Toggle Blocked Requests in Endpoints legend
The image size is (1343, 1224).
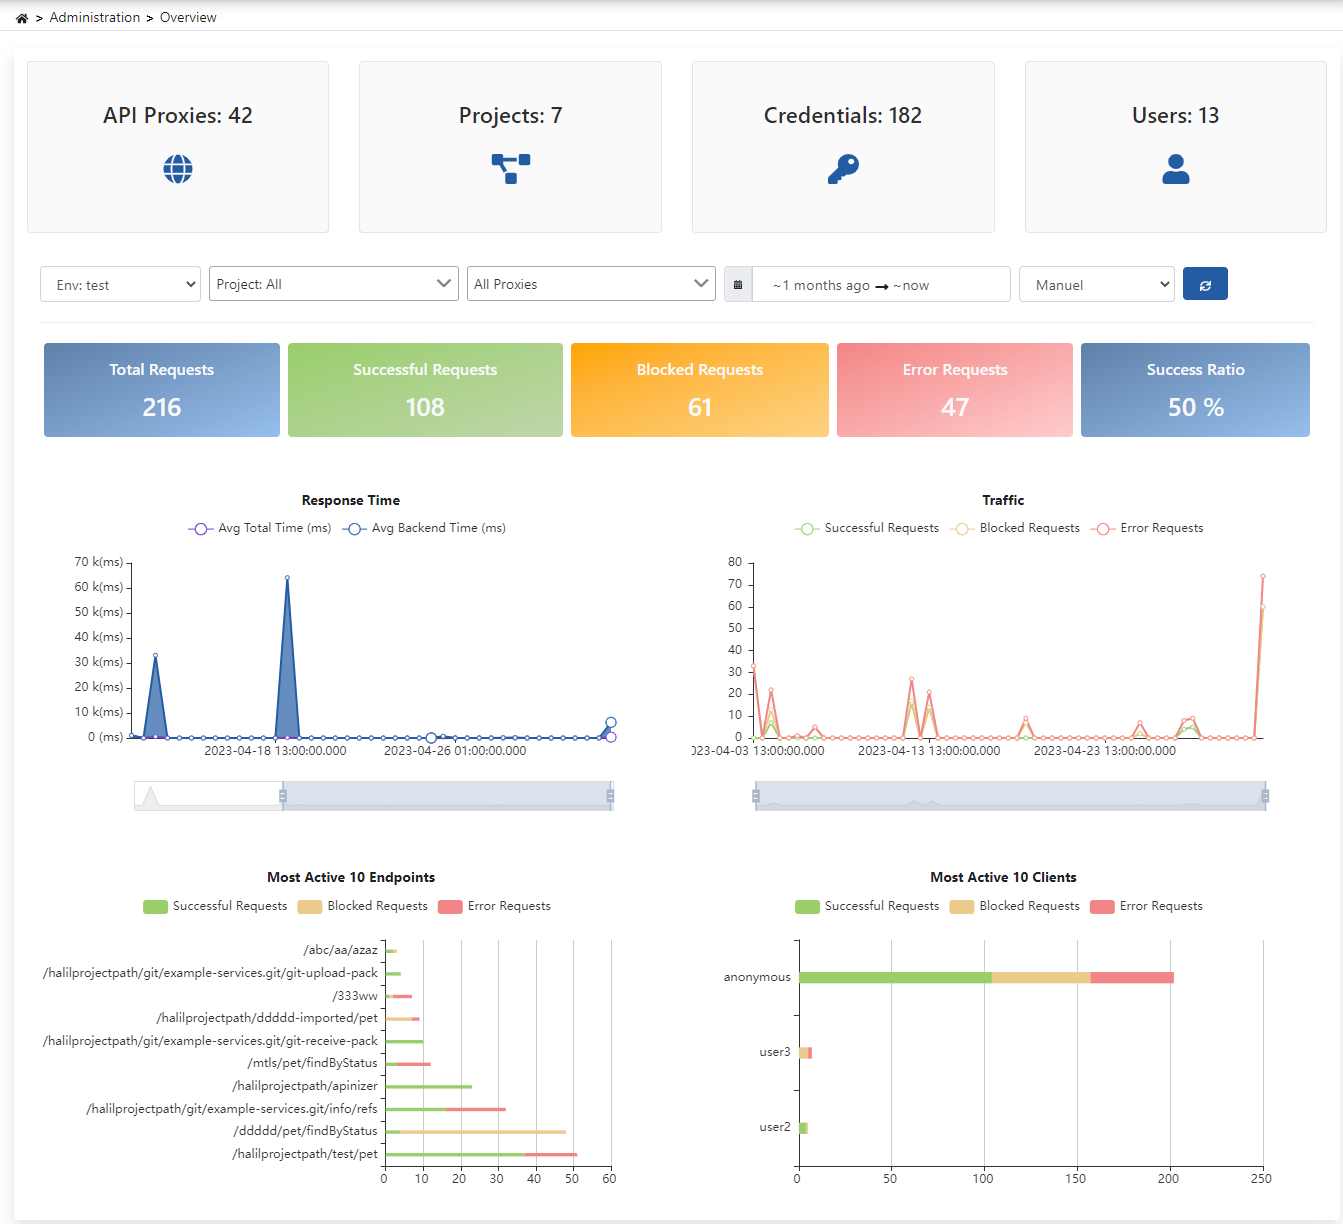coord(363,906)
